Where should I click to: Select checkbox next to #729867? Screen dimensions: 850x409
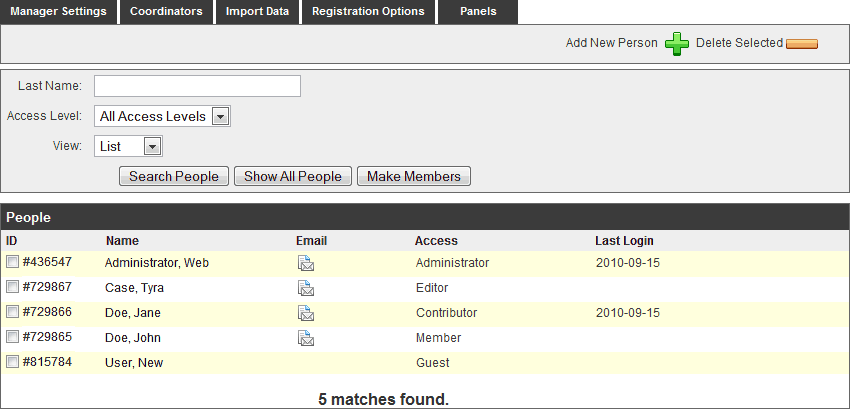pyautogui.click(x=12, y=288)
